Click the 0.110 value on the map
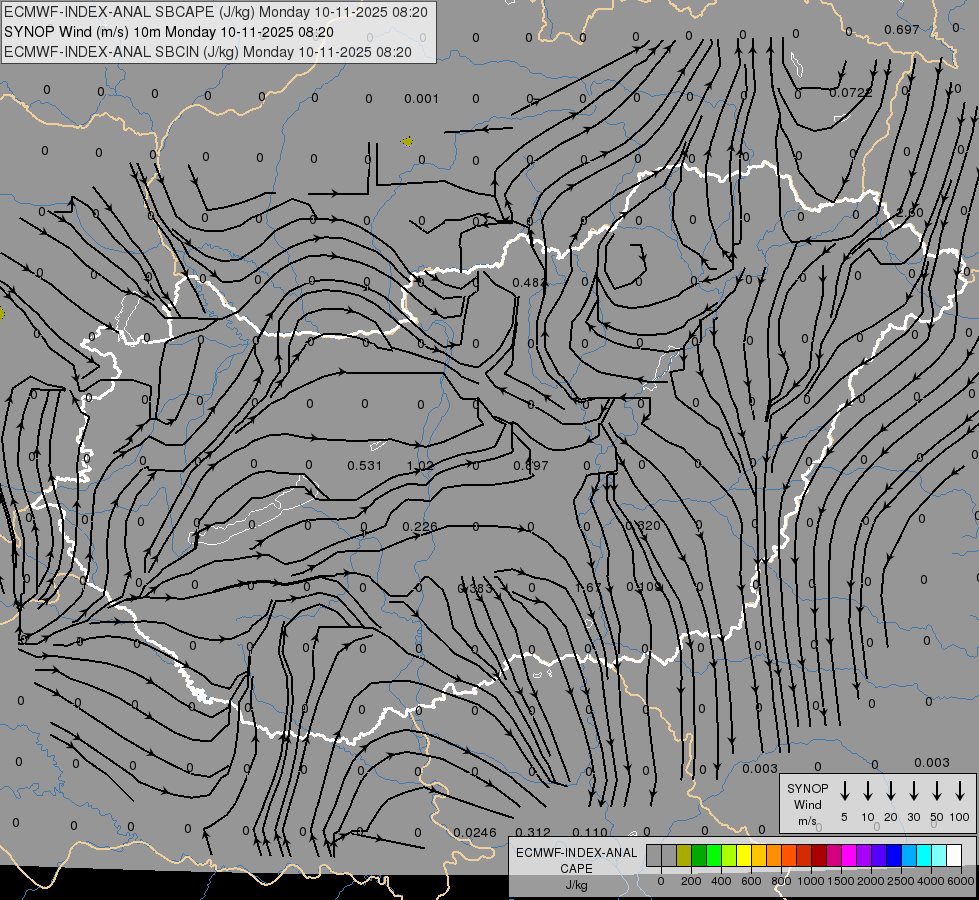979x900 pixels. (590, 833)
